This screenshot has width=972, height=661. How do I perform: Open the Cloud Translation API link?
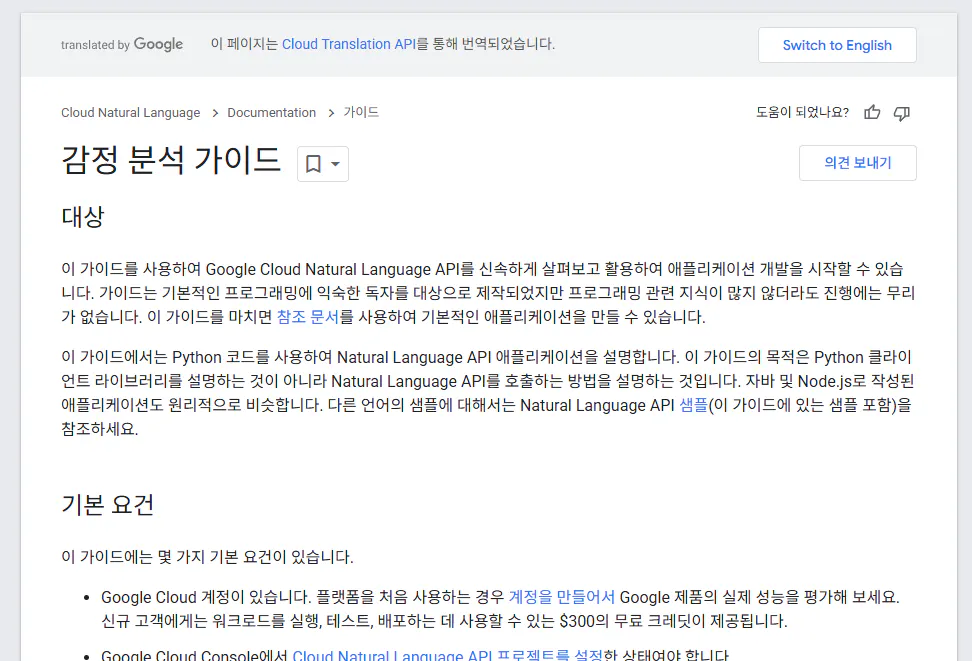[x=348, y=44]
